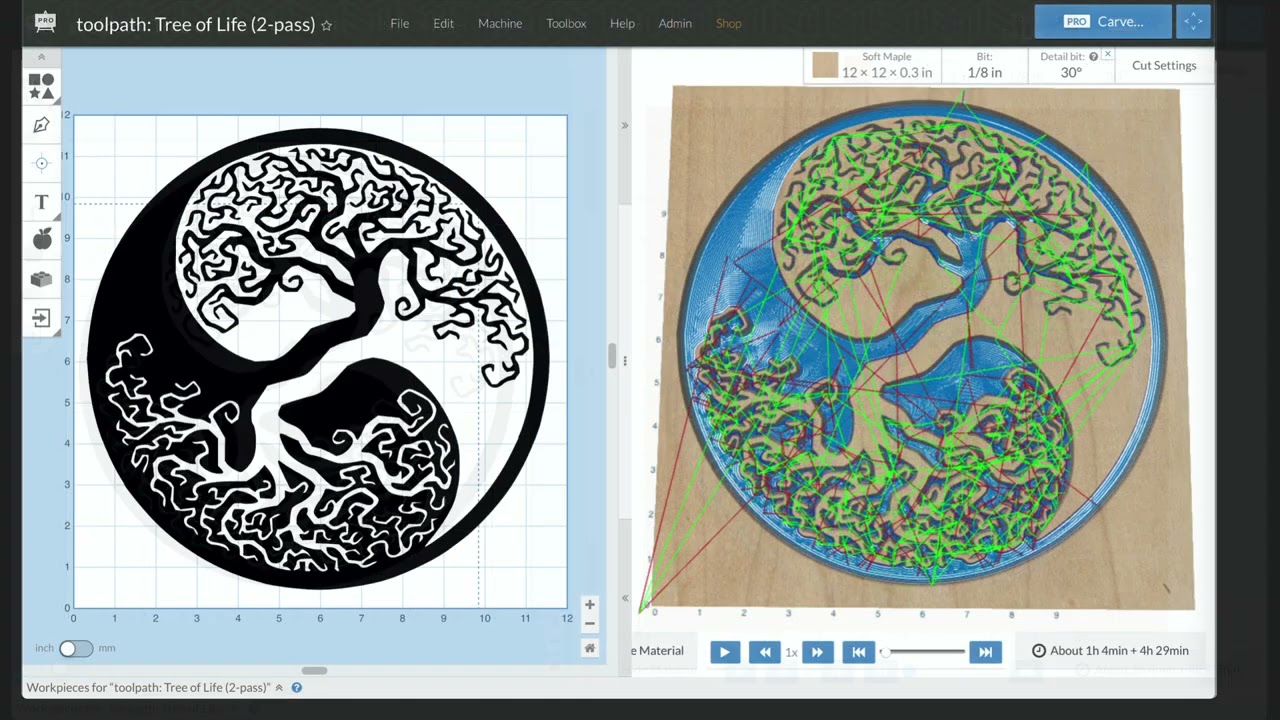Select the Tree of Life design on canvas
Viewport: 1280px width, 720px height.
coord(318,358)
